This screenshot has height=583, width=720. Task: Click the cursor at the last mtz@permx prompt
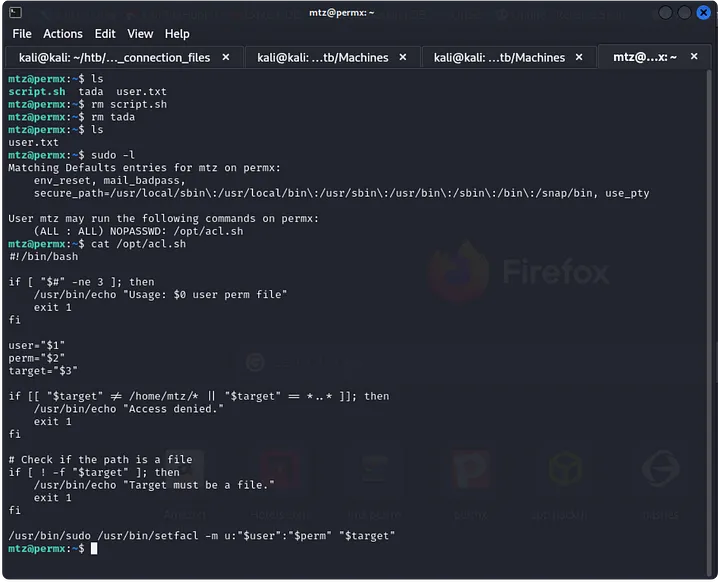coord(95,549)
